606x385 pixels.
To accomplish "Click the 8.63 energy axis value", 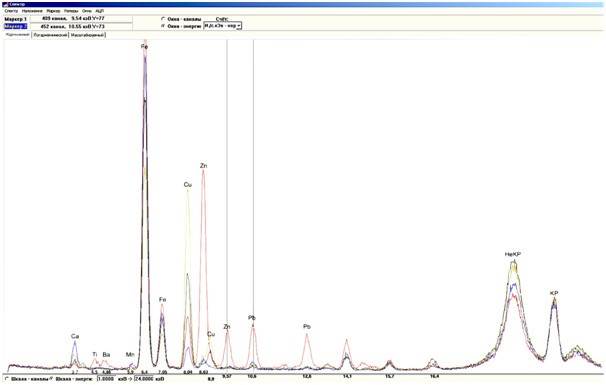I will pyautogui.click(x=204, y=372).
